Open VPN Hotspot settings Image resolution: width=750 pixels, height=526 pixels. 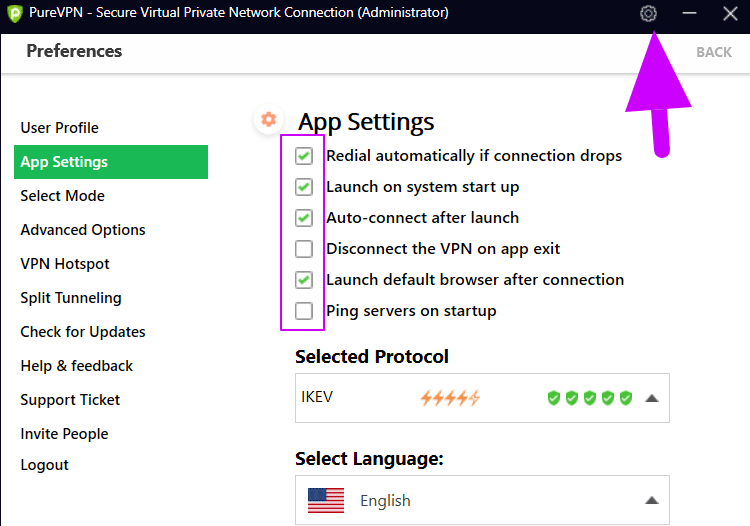tap(65, 264)
